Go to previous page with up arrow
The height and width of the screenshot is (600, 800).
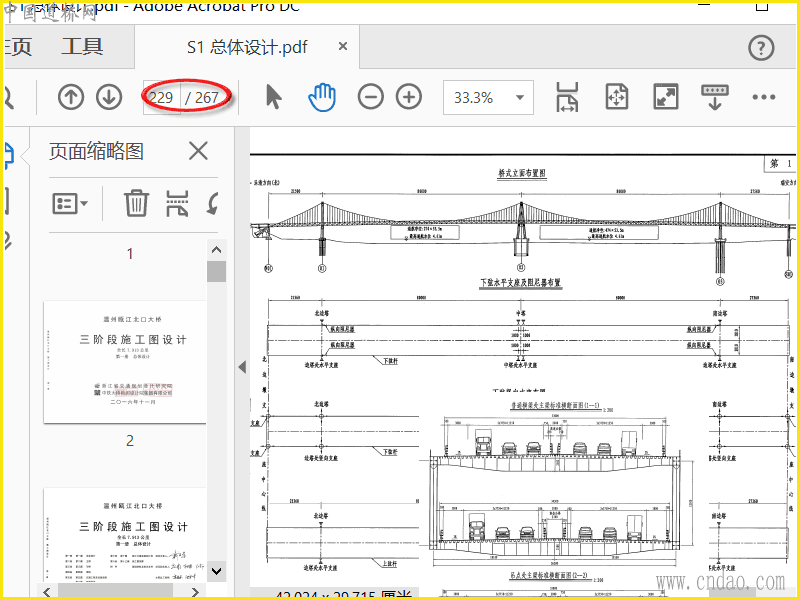[x=71, y=97]
